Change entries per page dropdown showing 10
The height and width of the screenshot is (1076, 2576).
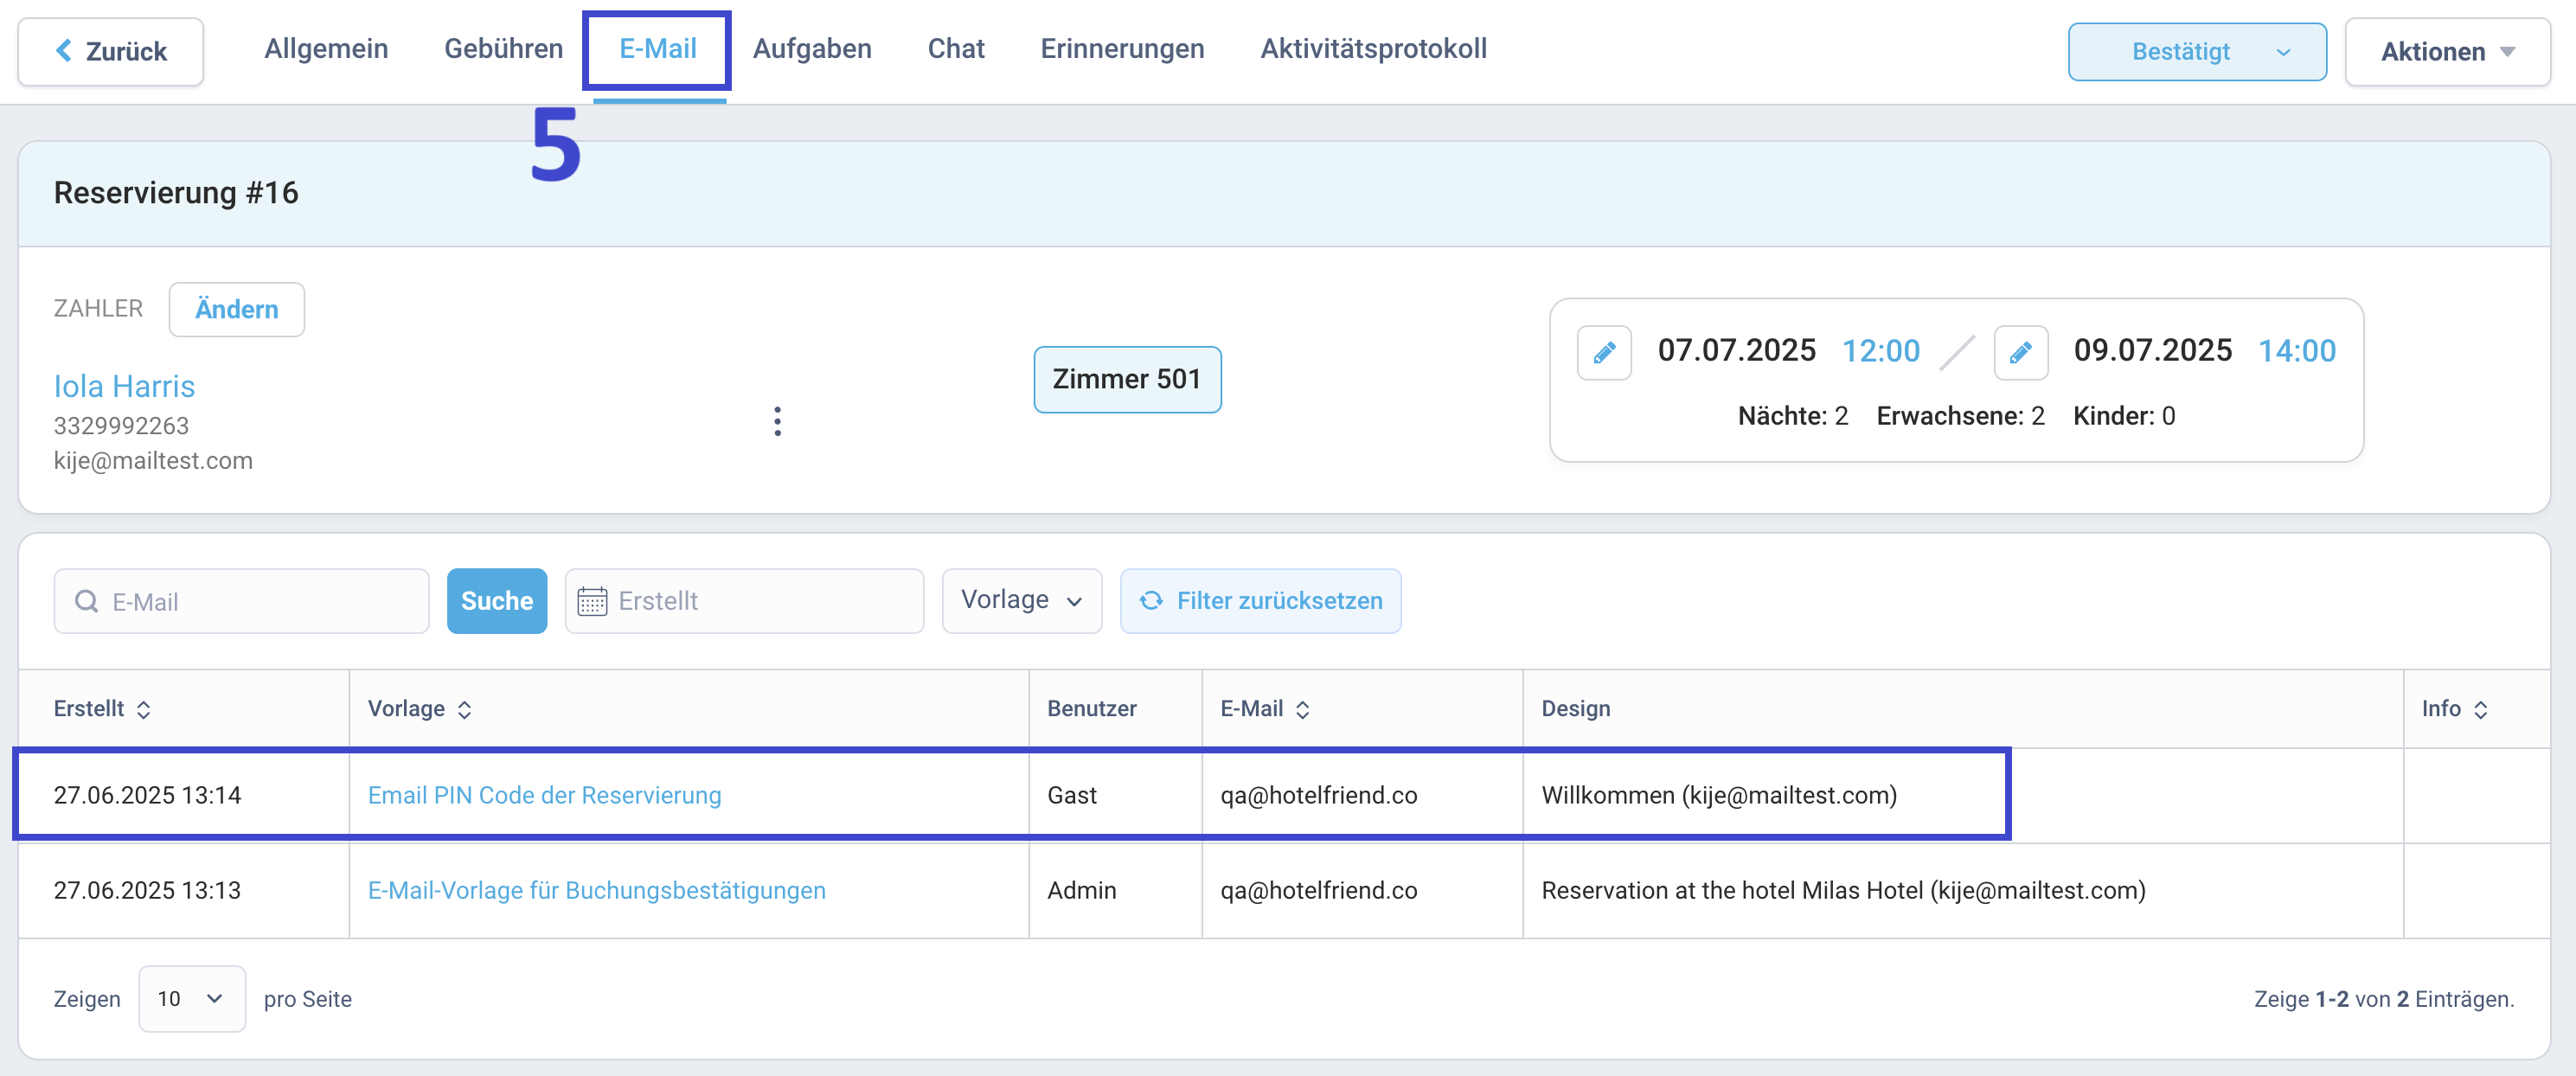coord(191,998)
